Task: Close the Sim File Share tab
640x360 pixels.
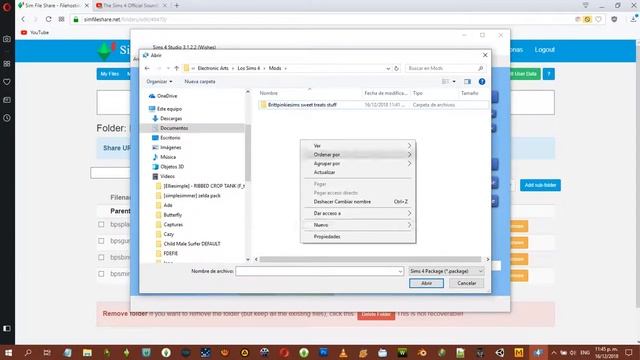Action: 87,6
